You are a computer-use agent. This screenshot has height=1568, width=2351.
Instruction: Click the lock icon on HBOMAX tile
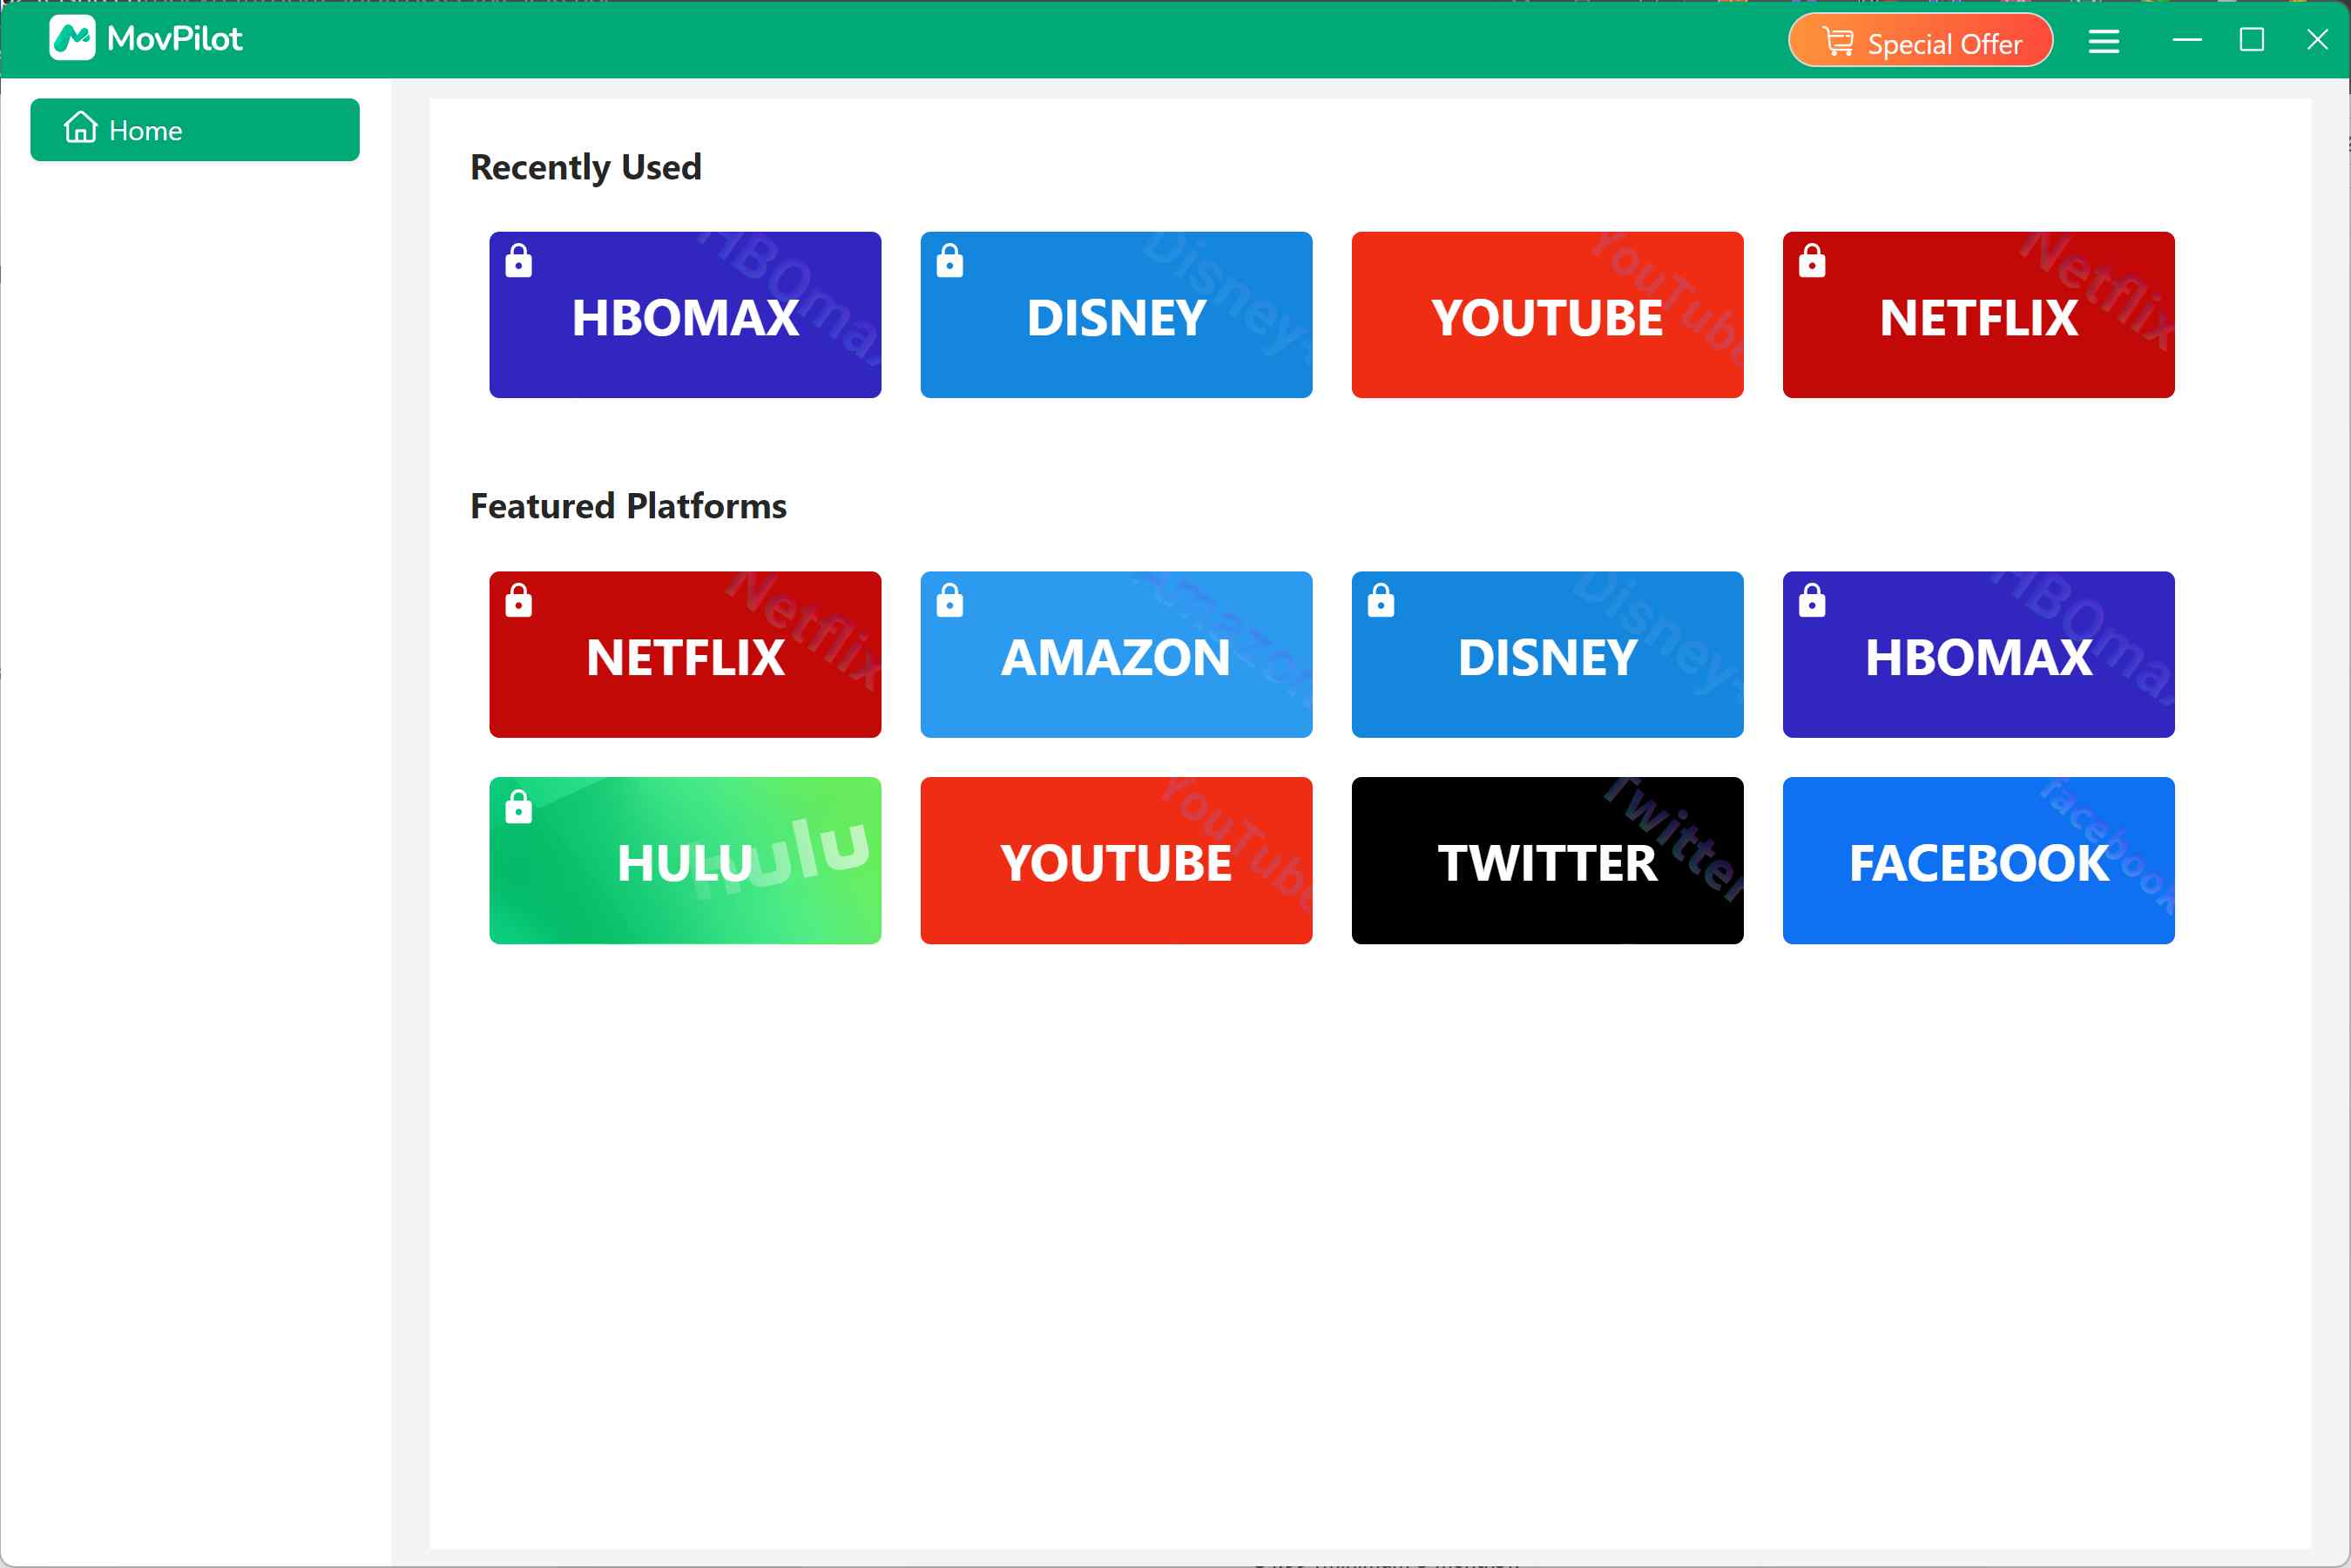tap(519, 263)
